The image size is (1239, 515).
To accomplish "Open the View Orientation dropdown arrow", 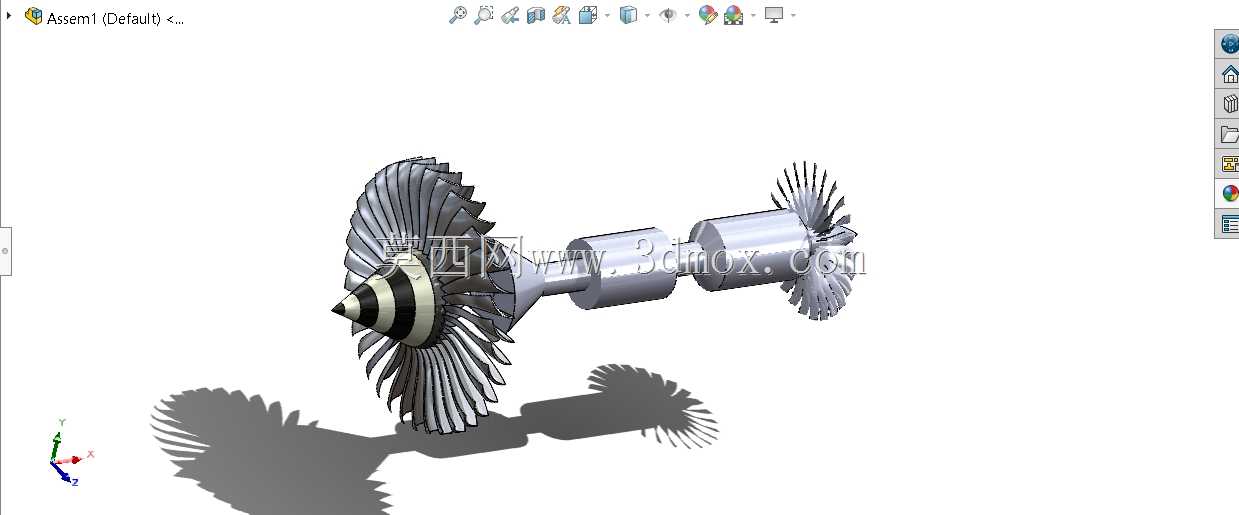I will pyautogui.click(x=607, y=15).
